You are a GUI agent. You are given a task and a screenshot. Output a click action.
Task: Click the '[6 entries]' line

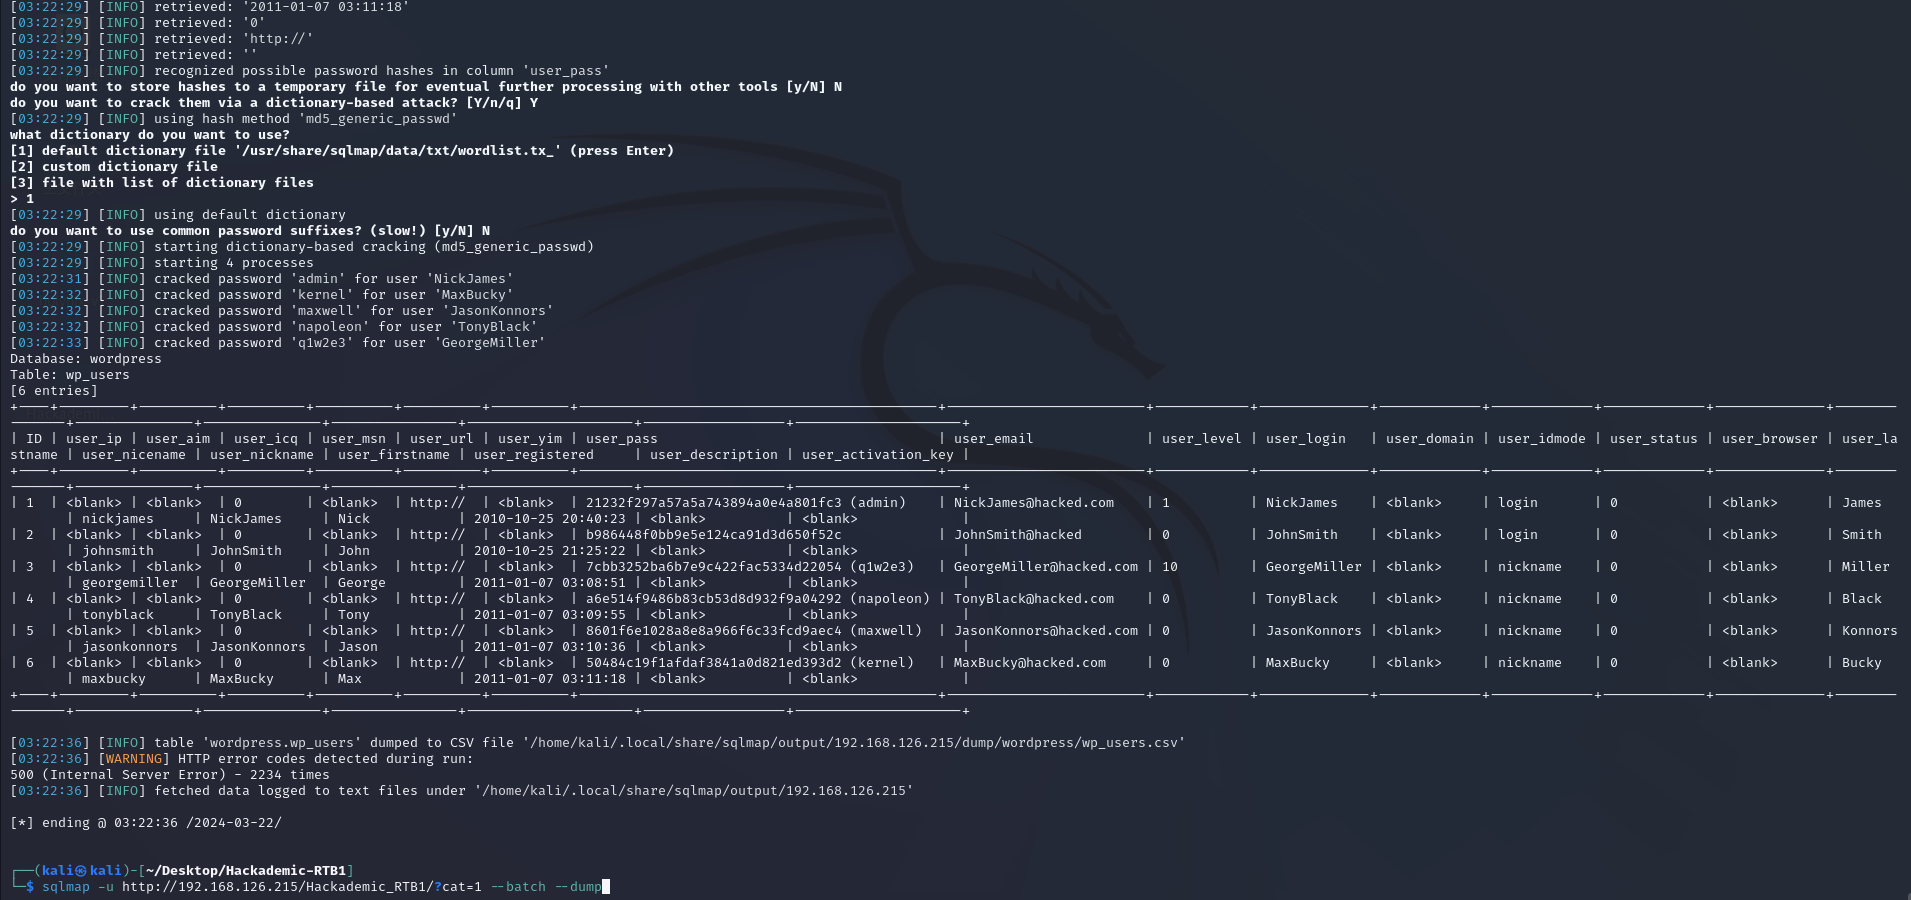(53, 391)
